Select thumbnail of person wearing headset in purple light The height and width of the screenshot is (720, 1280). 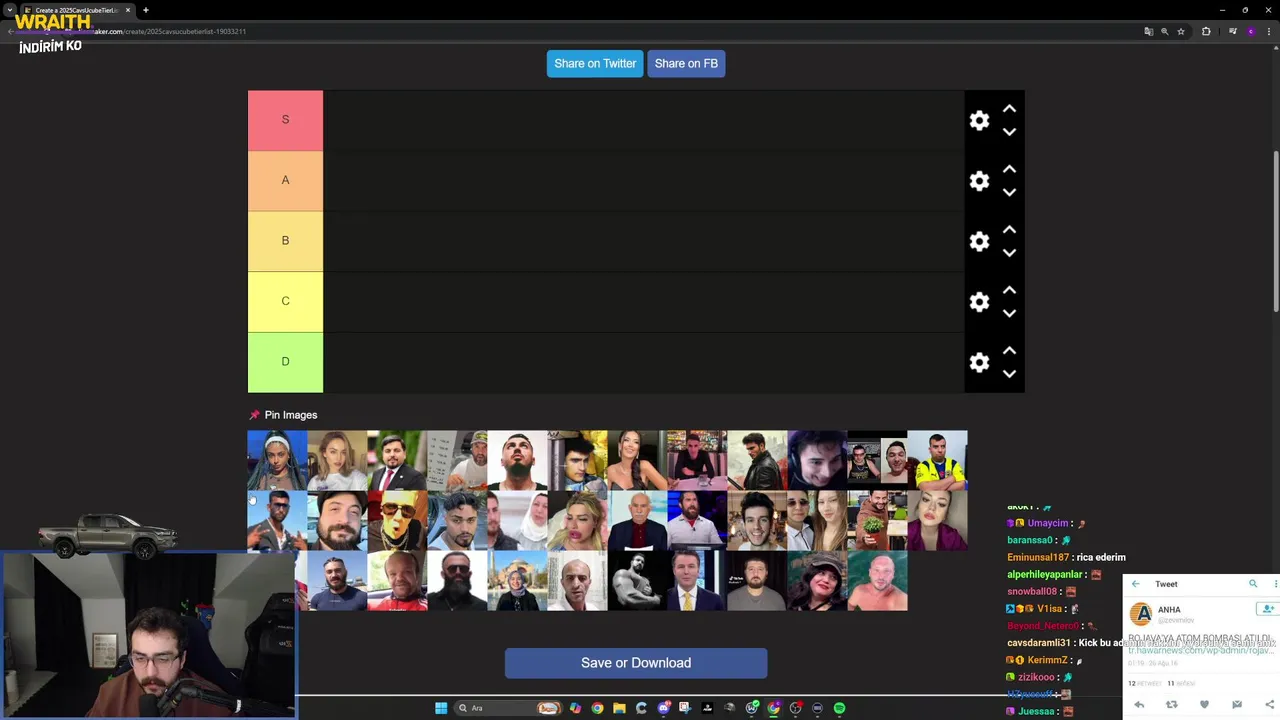[817, 460]
